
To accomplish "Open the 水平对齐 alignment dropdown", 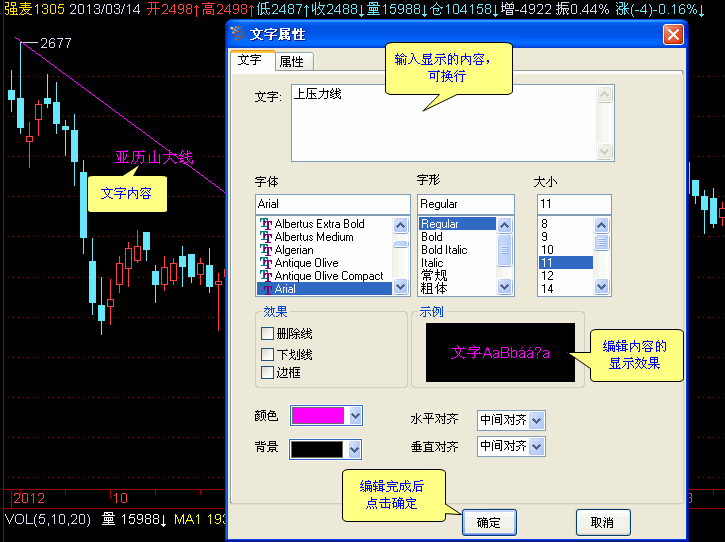I will (x=537, y=420).
